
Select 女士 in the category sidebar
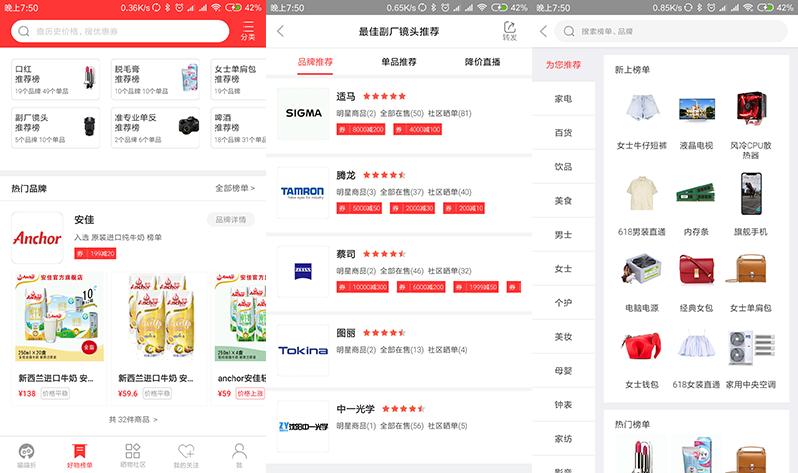click(x=563, y=269)
